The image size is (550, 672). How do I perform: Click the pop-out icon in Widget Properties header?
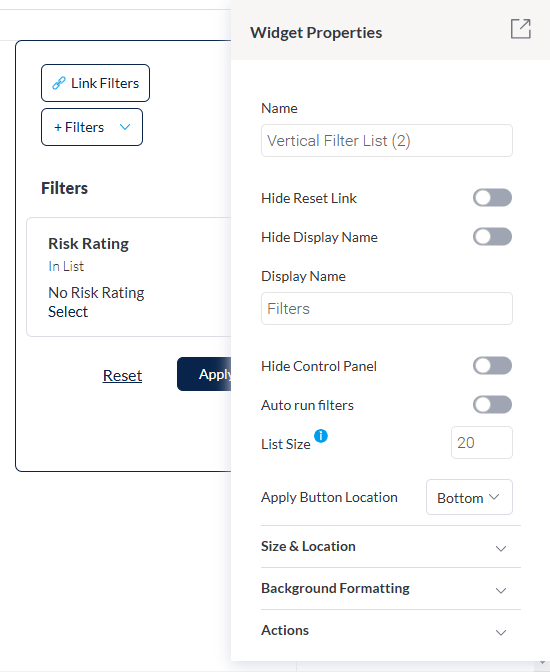(x=520, y=29)
